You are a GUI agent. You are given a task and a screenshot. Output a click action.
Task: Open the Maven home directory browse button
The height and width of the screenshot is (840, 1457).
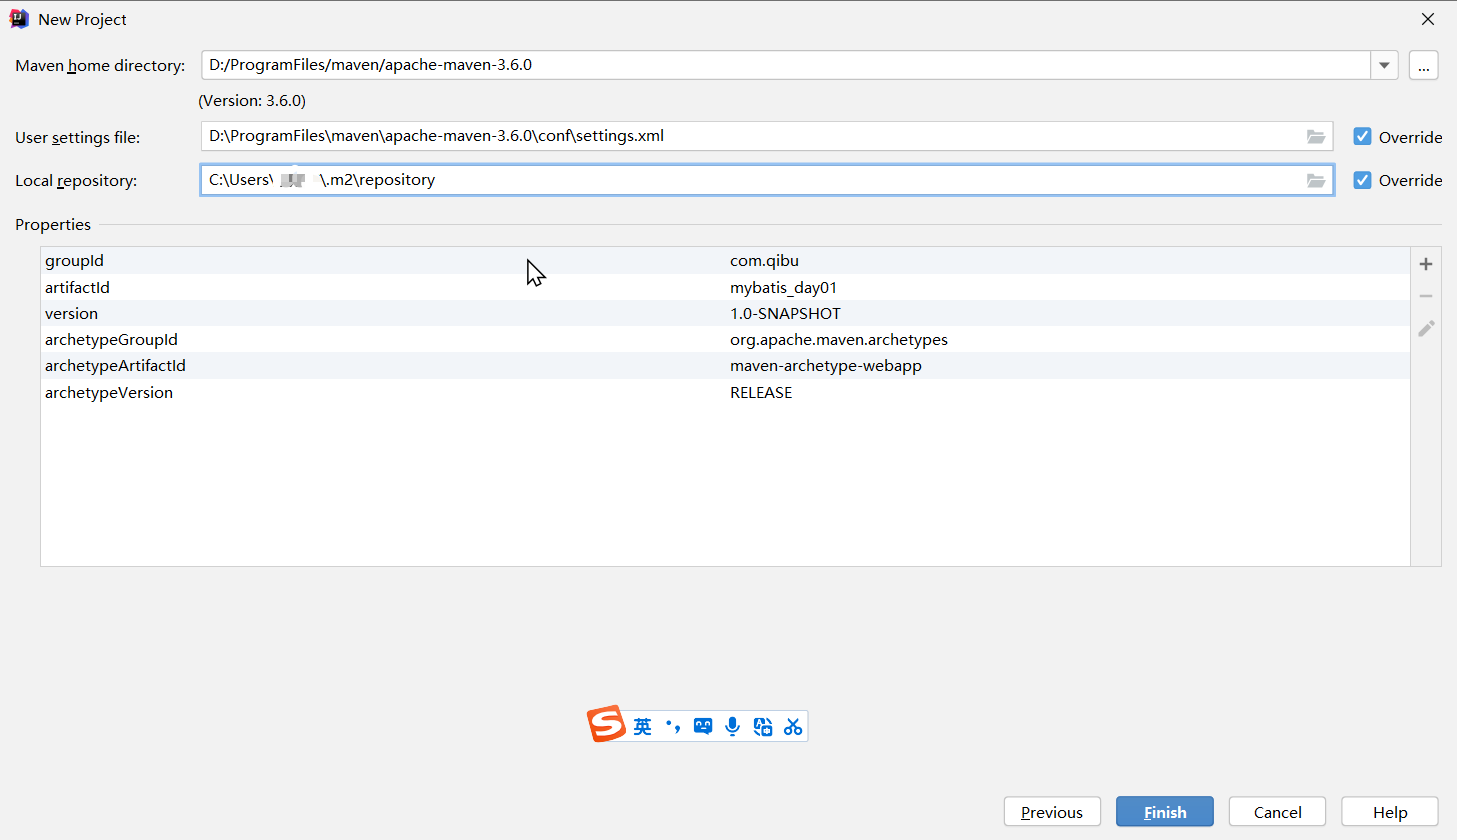tap(1424, 65)
